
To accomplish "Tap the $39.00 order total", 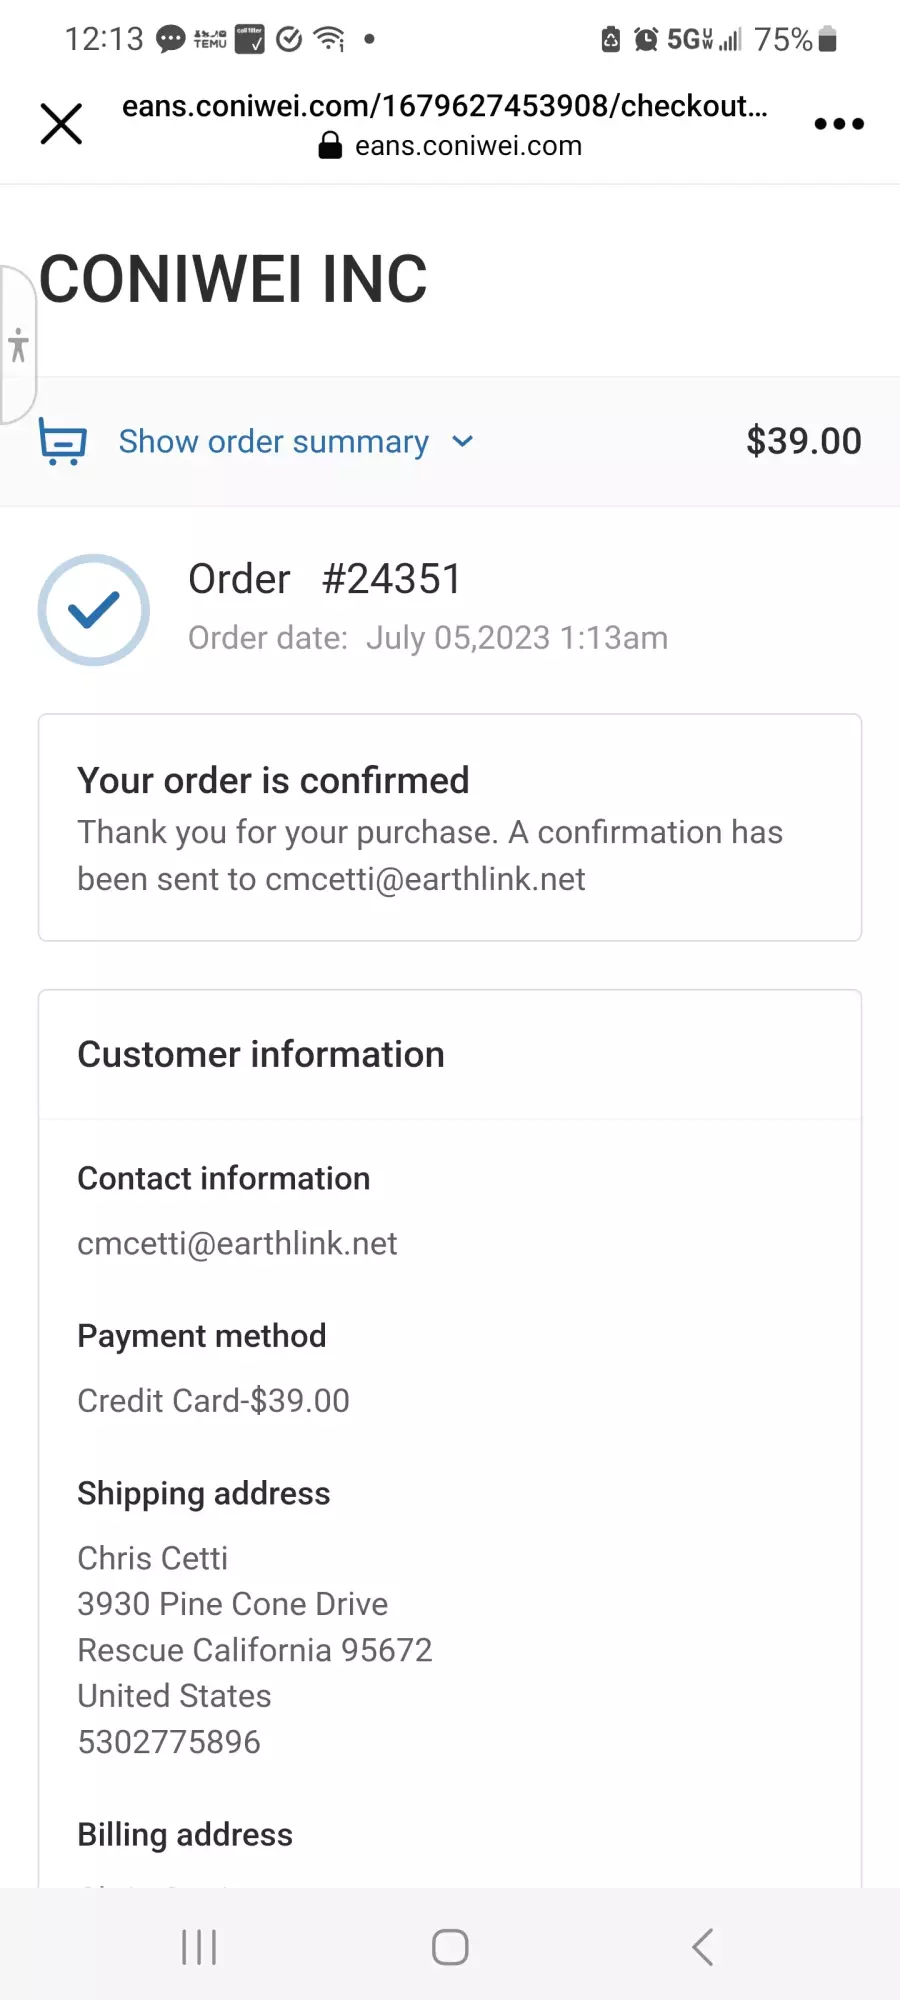I will coord(804,441).
